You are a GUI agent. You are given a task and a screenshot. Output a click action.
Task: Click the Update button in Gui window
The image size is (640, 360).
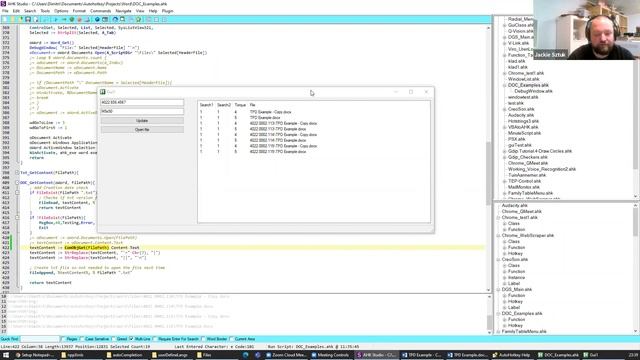[x=142, y=121]
